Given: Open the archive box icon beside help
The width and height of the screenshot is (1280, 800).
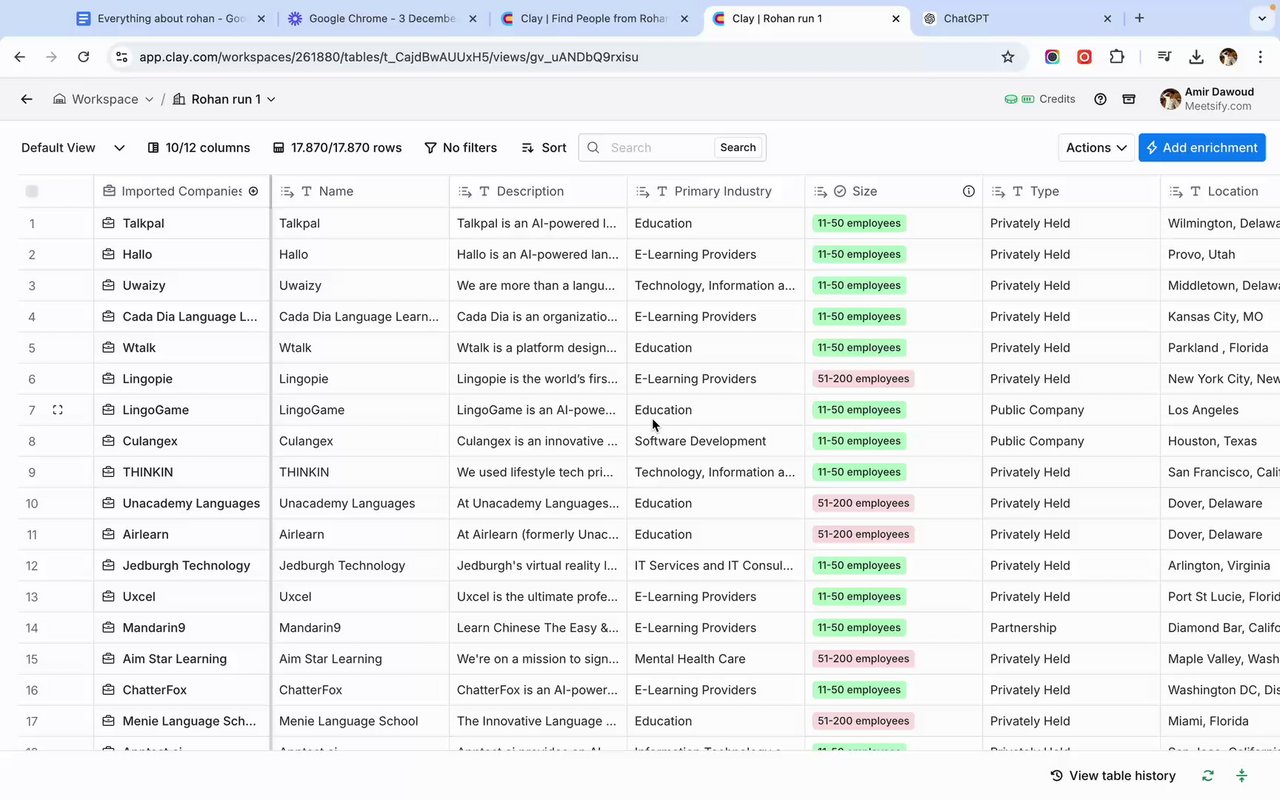Looking at the screenshot, I should pyautogui.click(x=1129, y=99).
